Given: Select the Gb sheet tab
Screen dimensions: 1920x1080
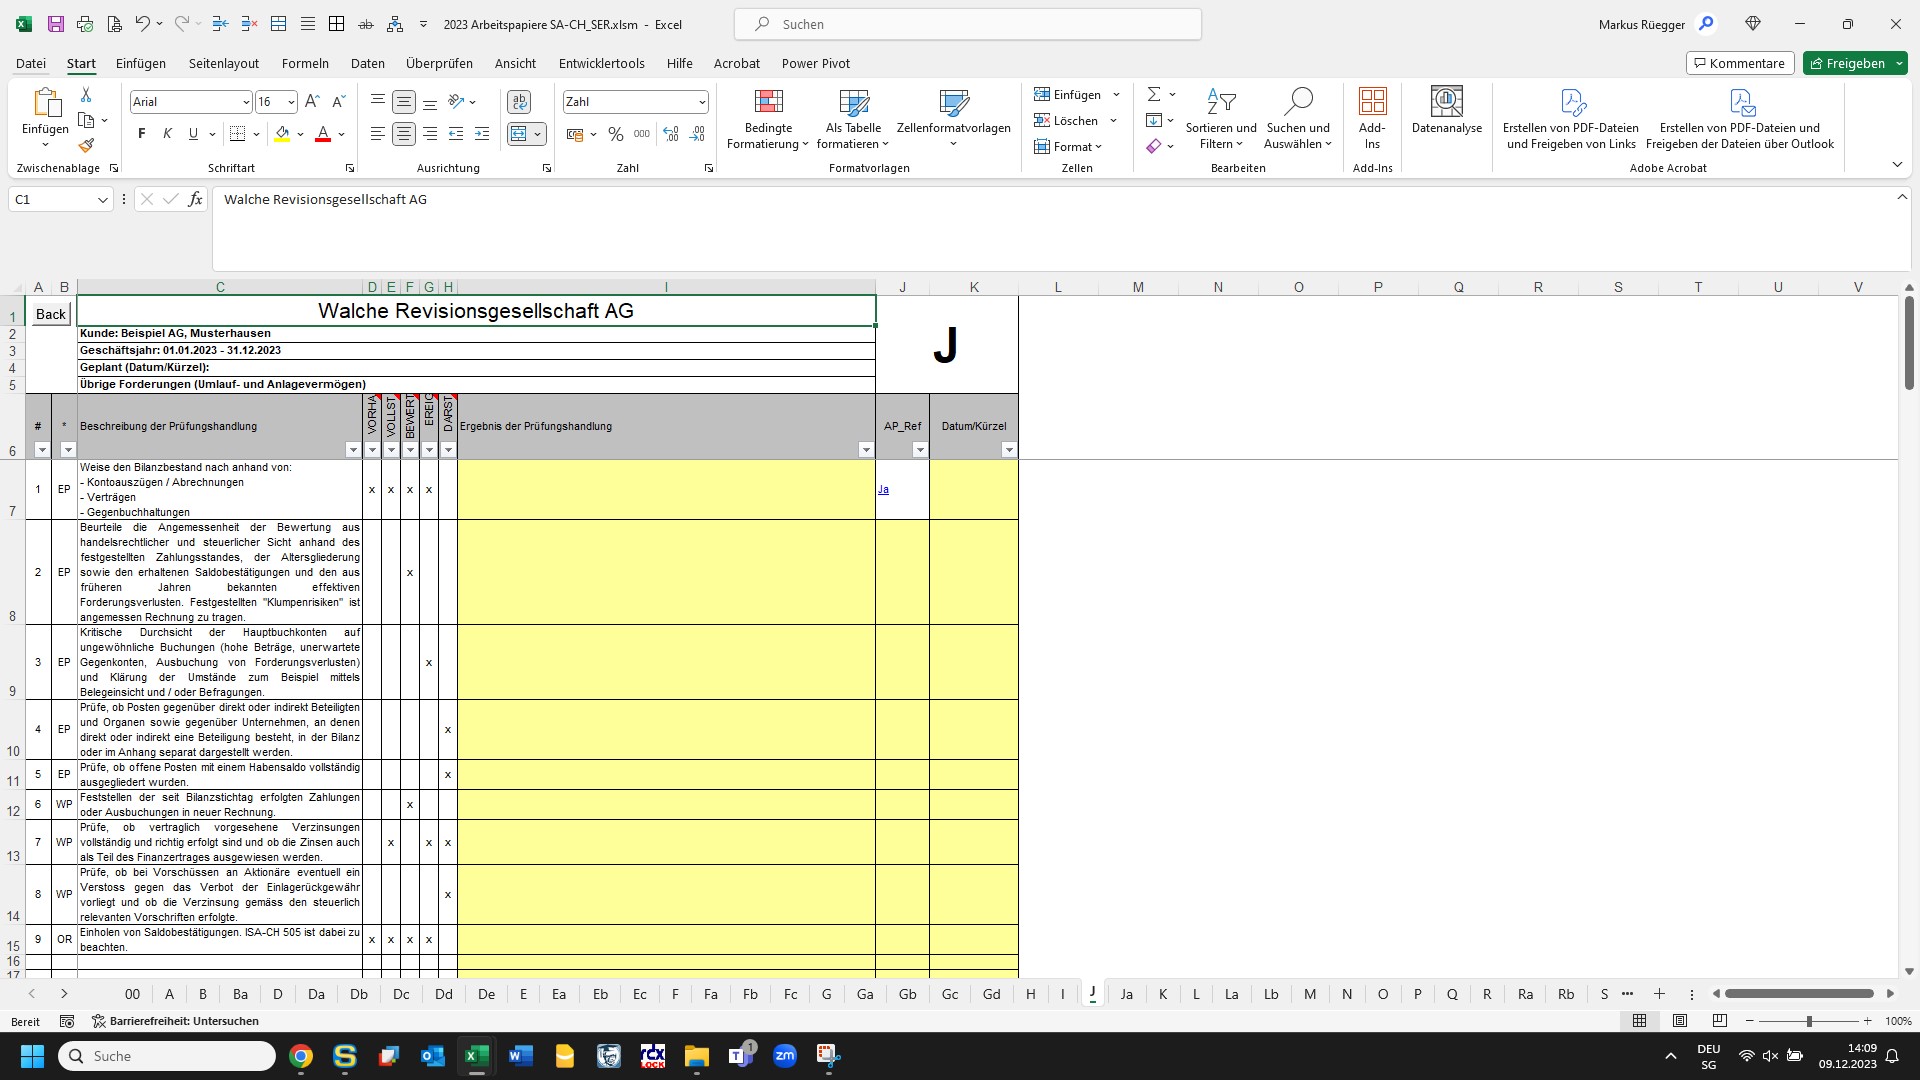Looking at the screenshot, I should tap(907, 994).
